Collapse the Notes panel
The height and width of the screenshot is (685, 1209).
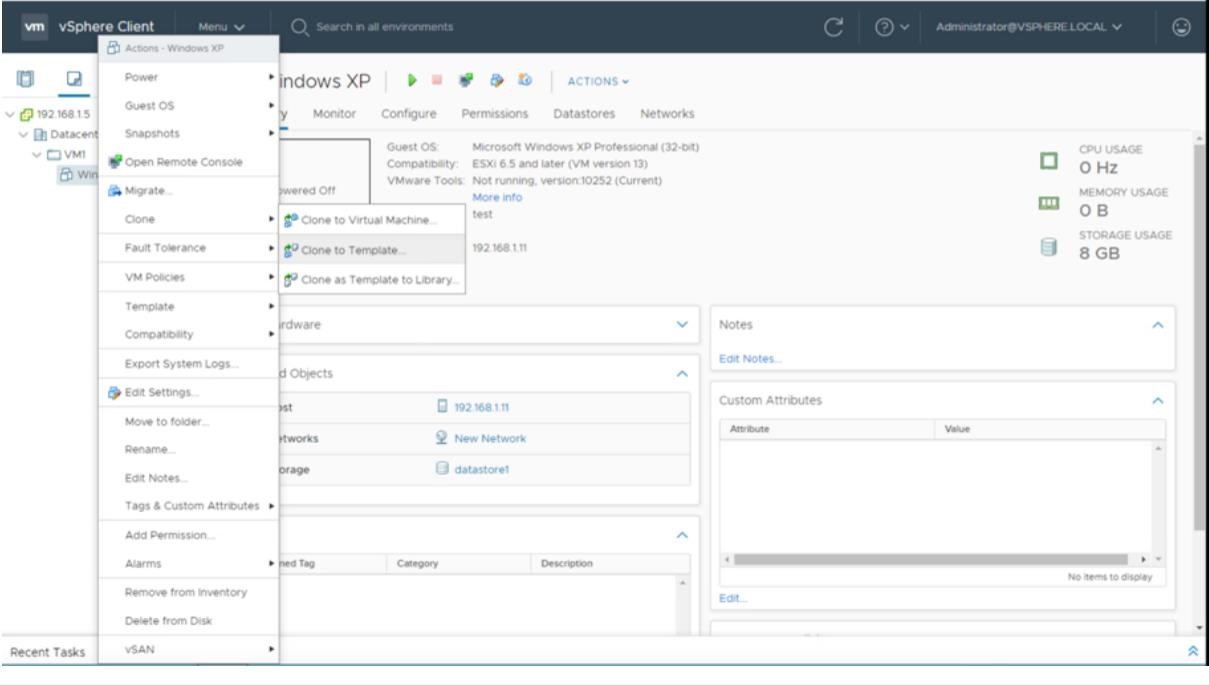1159,326
